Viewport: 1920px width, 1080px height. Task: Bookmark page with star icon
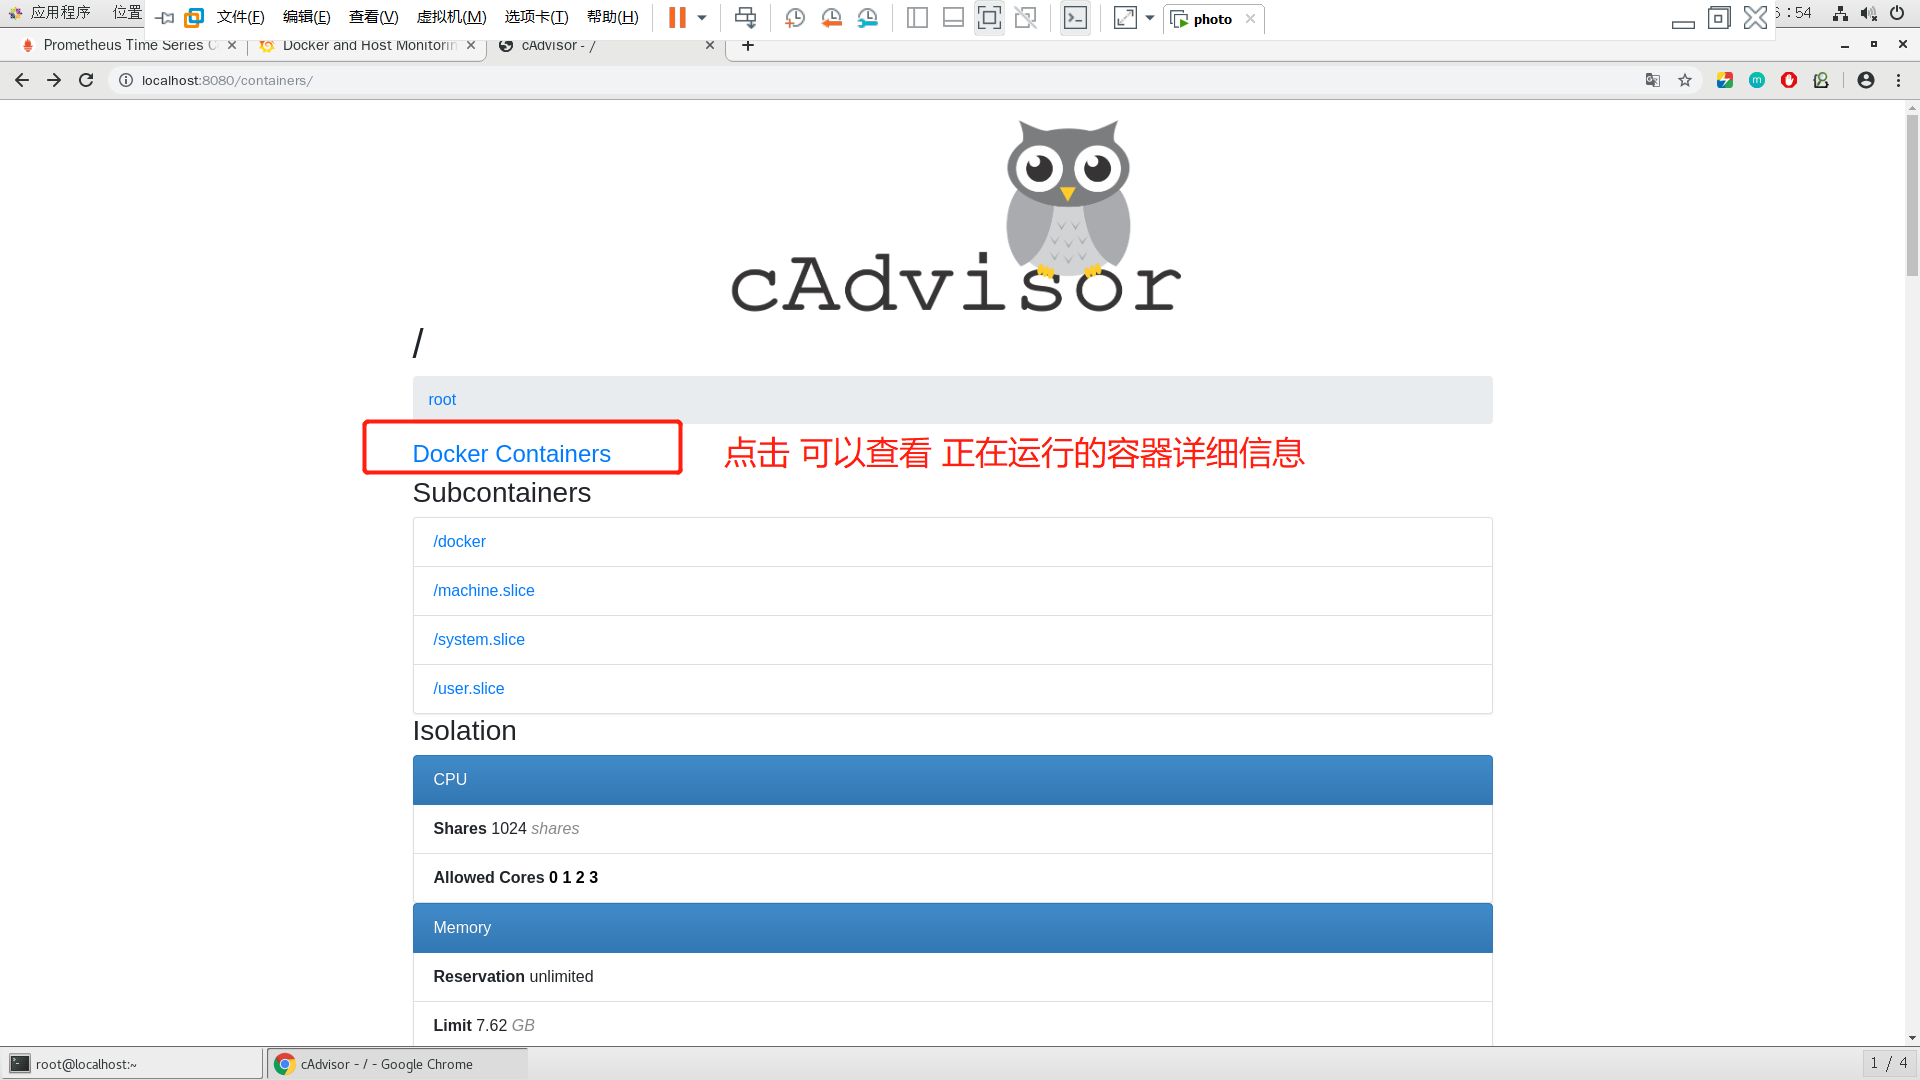pos(1685,80)
